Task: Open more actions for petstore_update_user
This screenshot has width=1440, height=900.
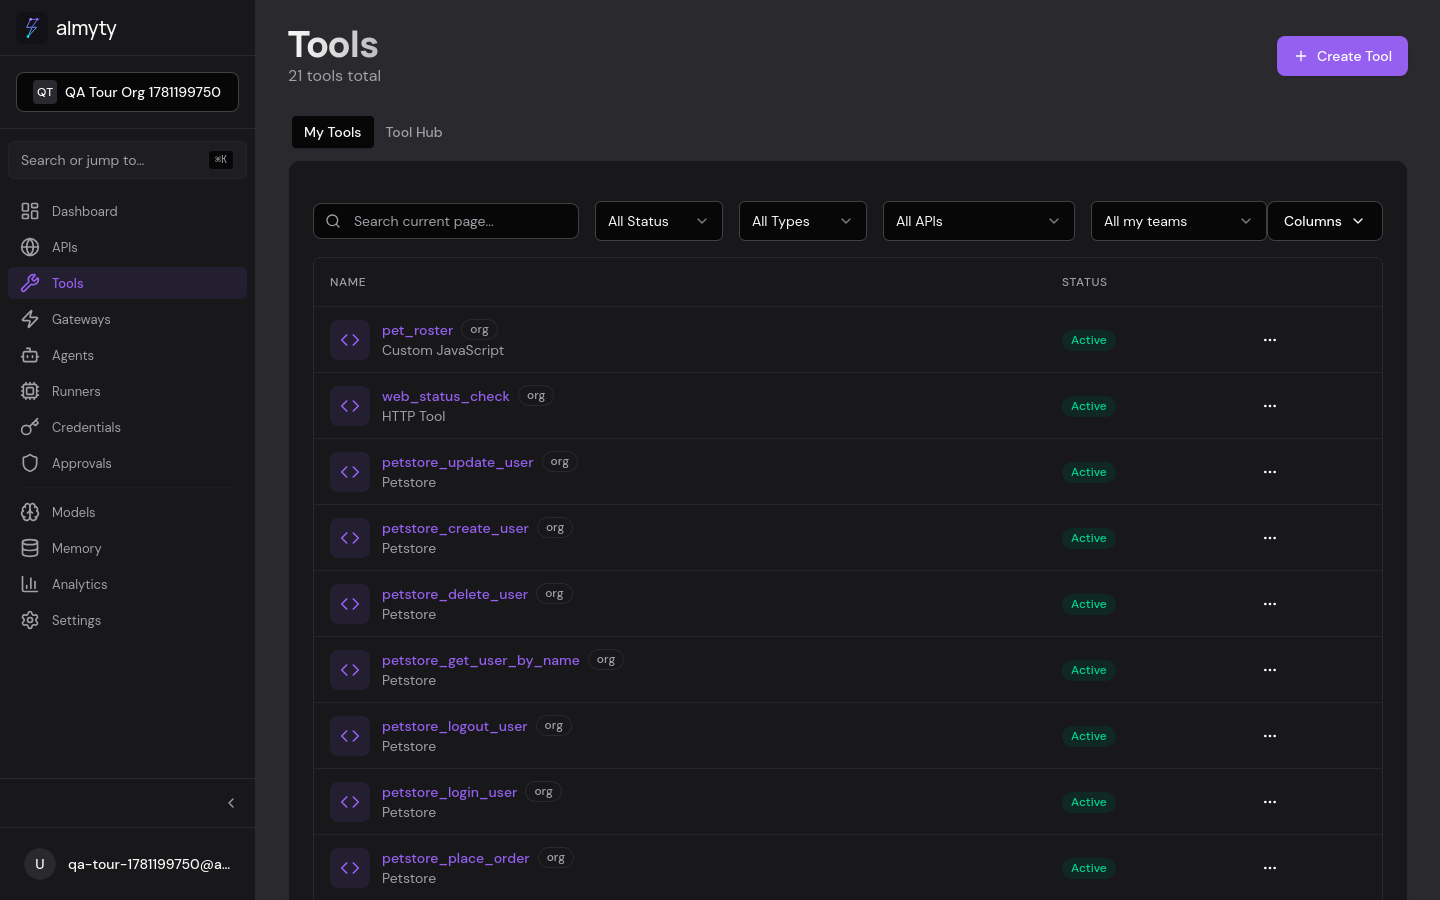Action: coord(1270,472)
